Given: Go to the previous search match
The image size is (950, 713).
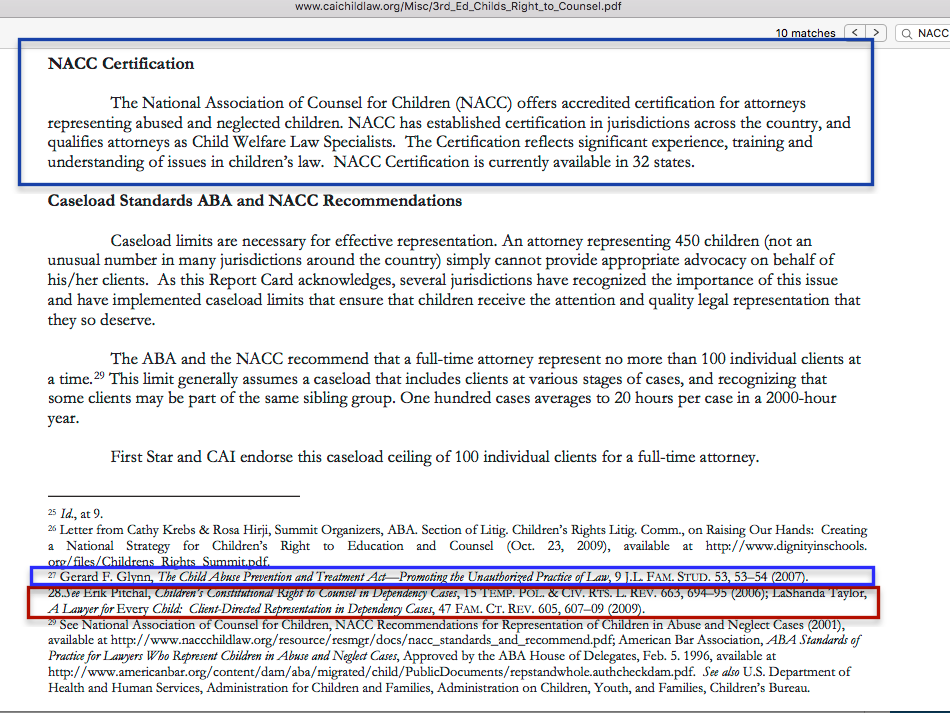Looking at the screenshot, I should [856, 33].
